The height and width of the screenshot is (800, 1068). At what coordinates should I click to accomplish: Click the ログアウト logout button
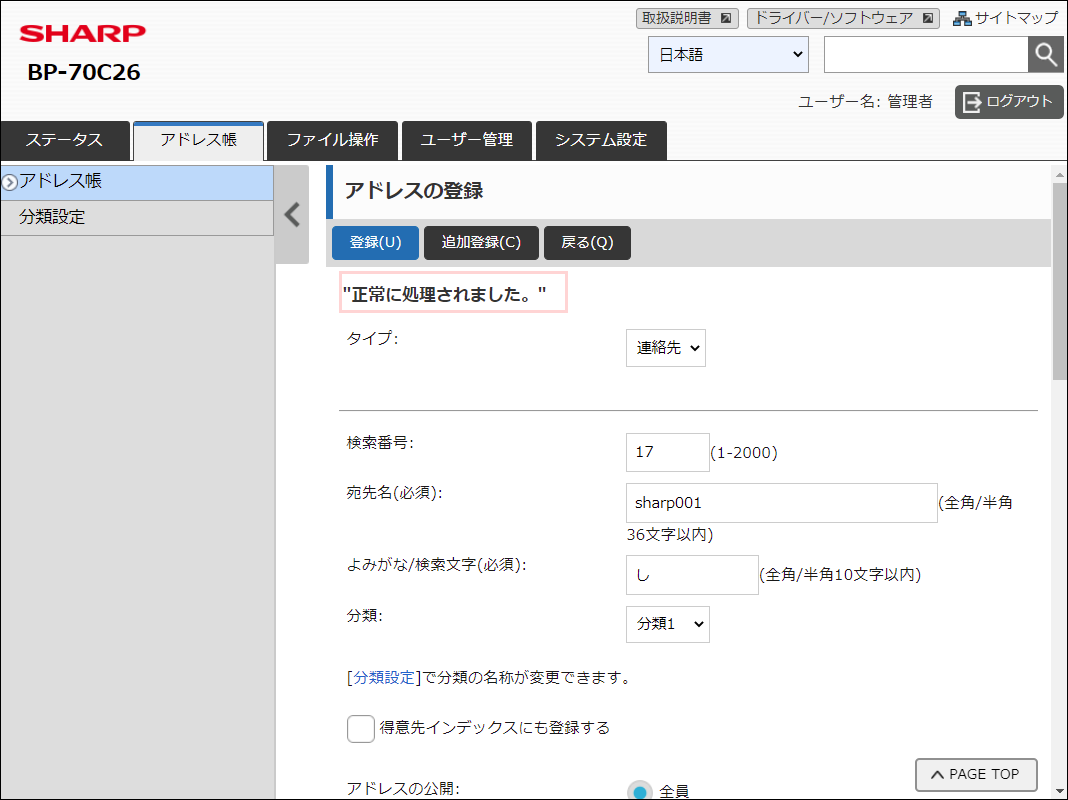click(1008, 101)
